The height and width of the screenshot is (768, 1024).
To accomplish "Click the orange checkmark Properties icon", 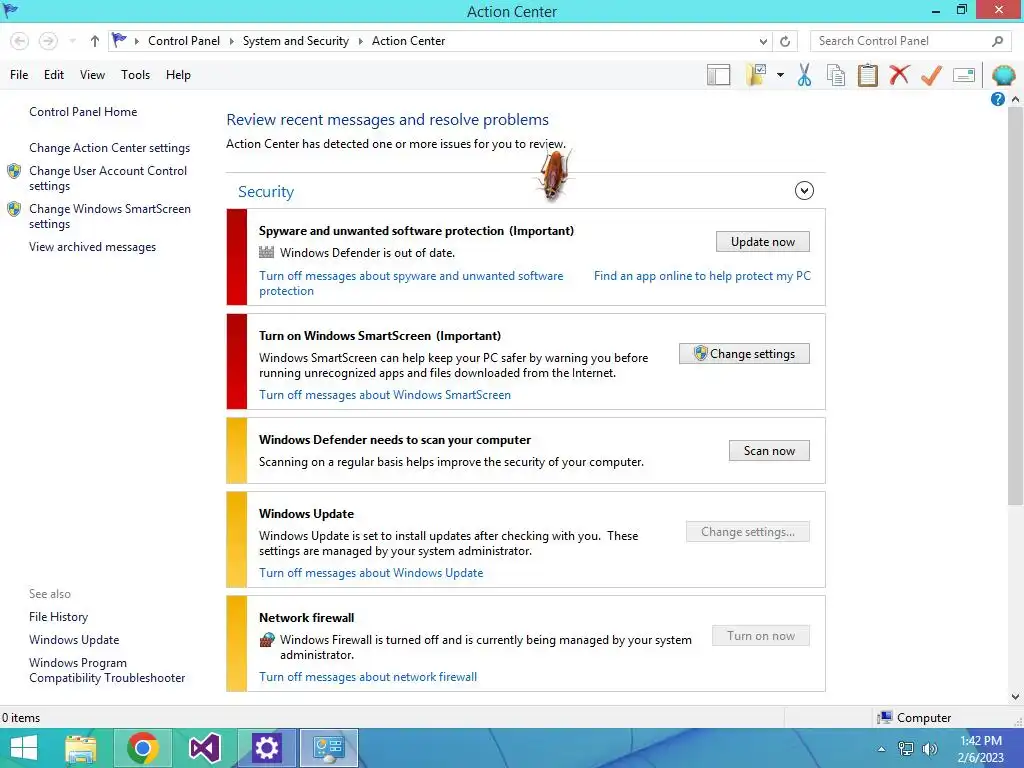I will [x=931, y=75].
